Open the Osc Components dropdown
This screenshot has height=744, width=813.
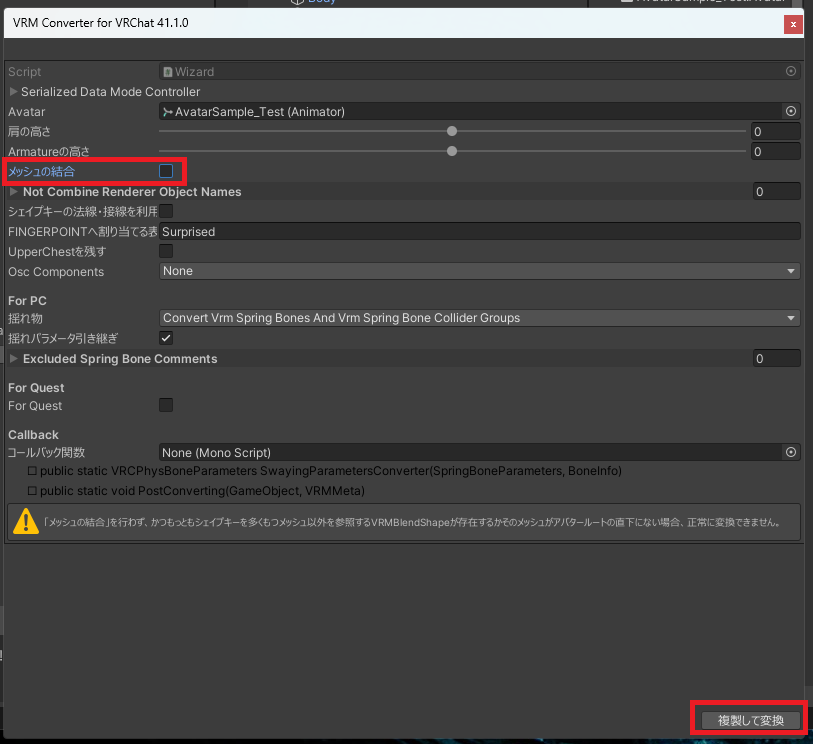(478, 270)
